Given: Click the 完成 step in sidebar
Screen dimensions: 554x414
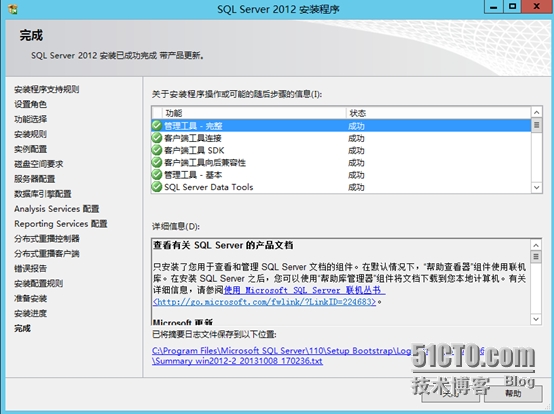Looking at the screenshot, I should click(x=22, y=328).
